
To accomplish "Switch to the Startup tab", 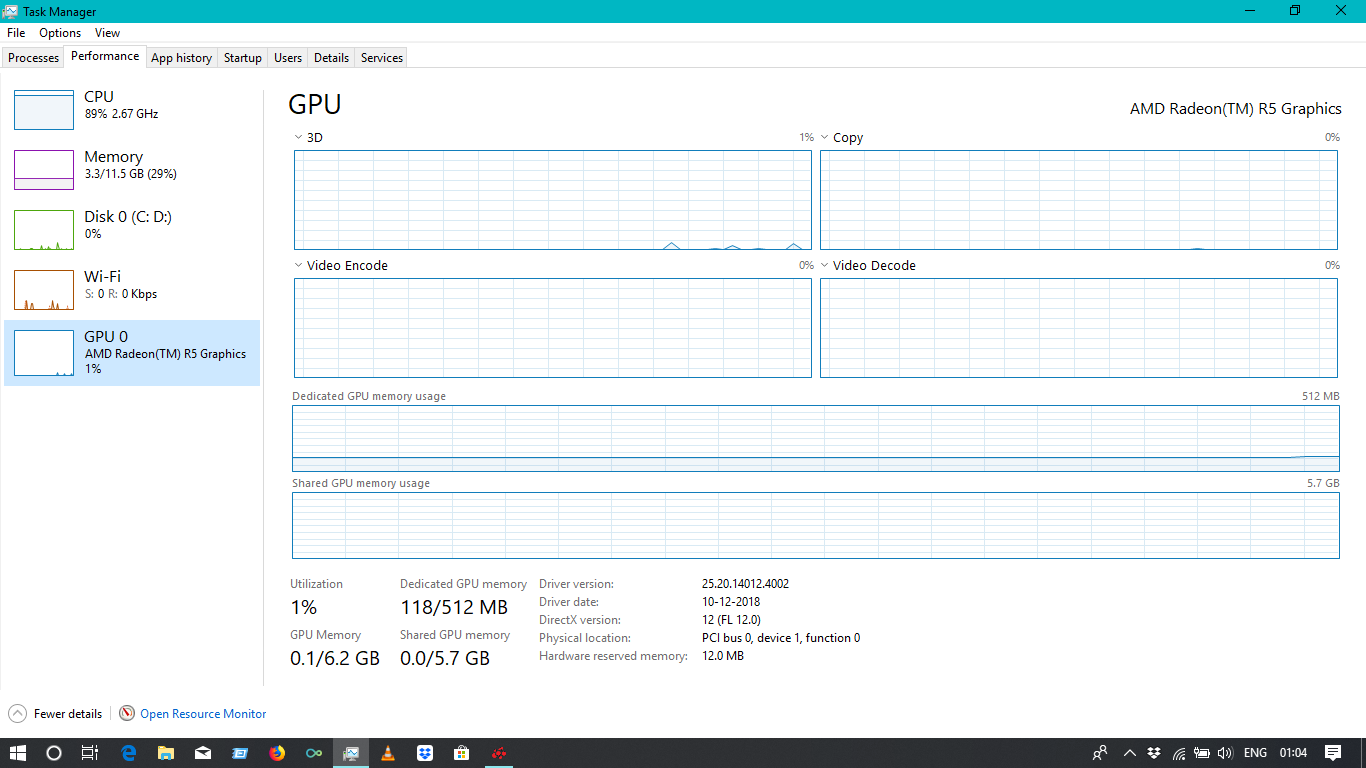I will point(242,58).
